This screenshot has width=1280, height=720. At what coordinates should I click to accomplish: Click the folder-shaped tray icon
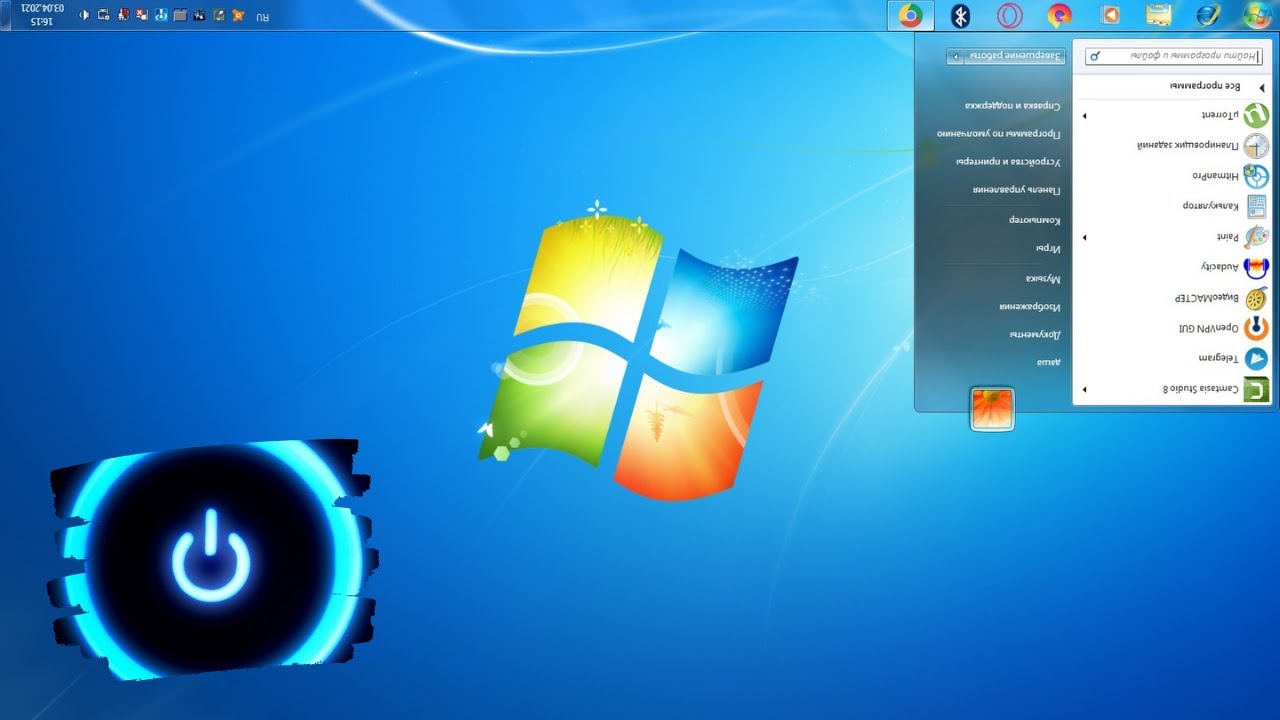pyautogui.click(x=180, y=15)
